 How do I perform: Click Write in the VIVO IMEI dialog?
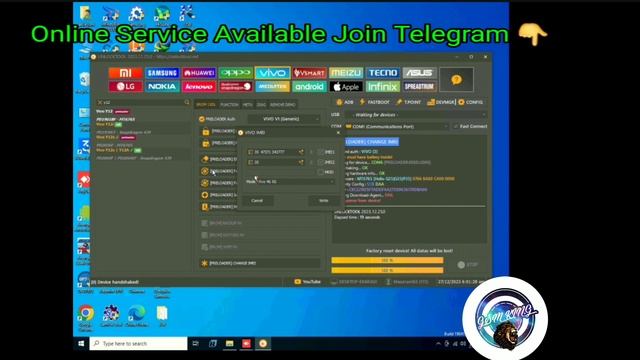(x=324, y=201)
